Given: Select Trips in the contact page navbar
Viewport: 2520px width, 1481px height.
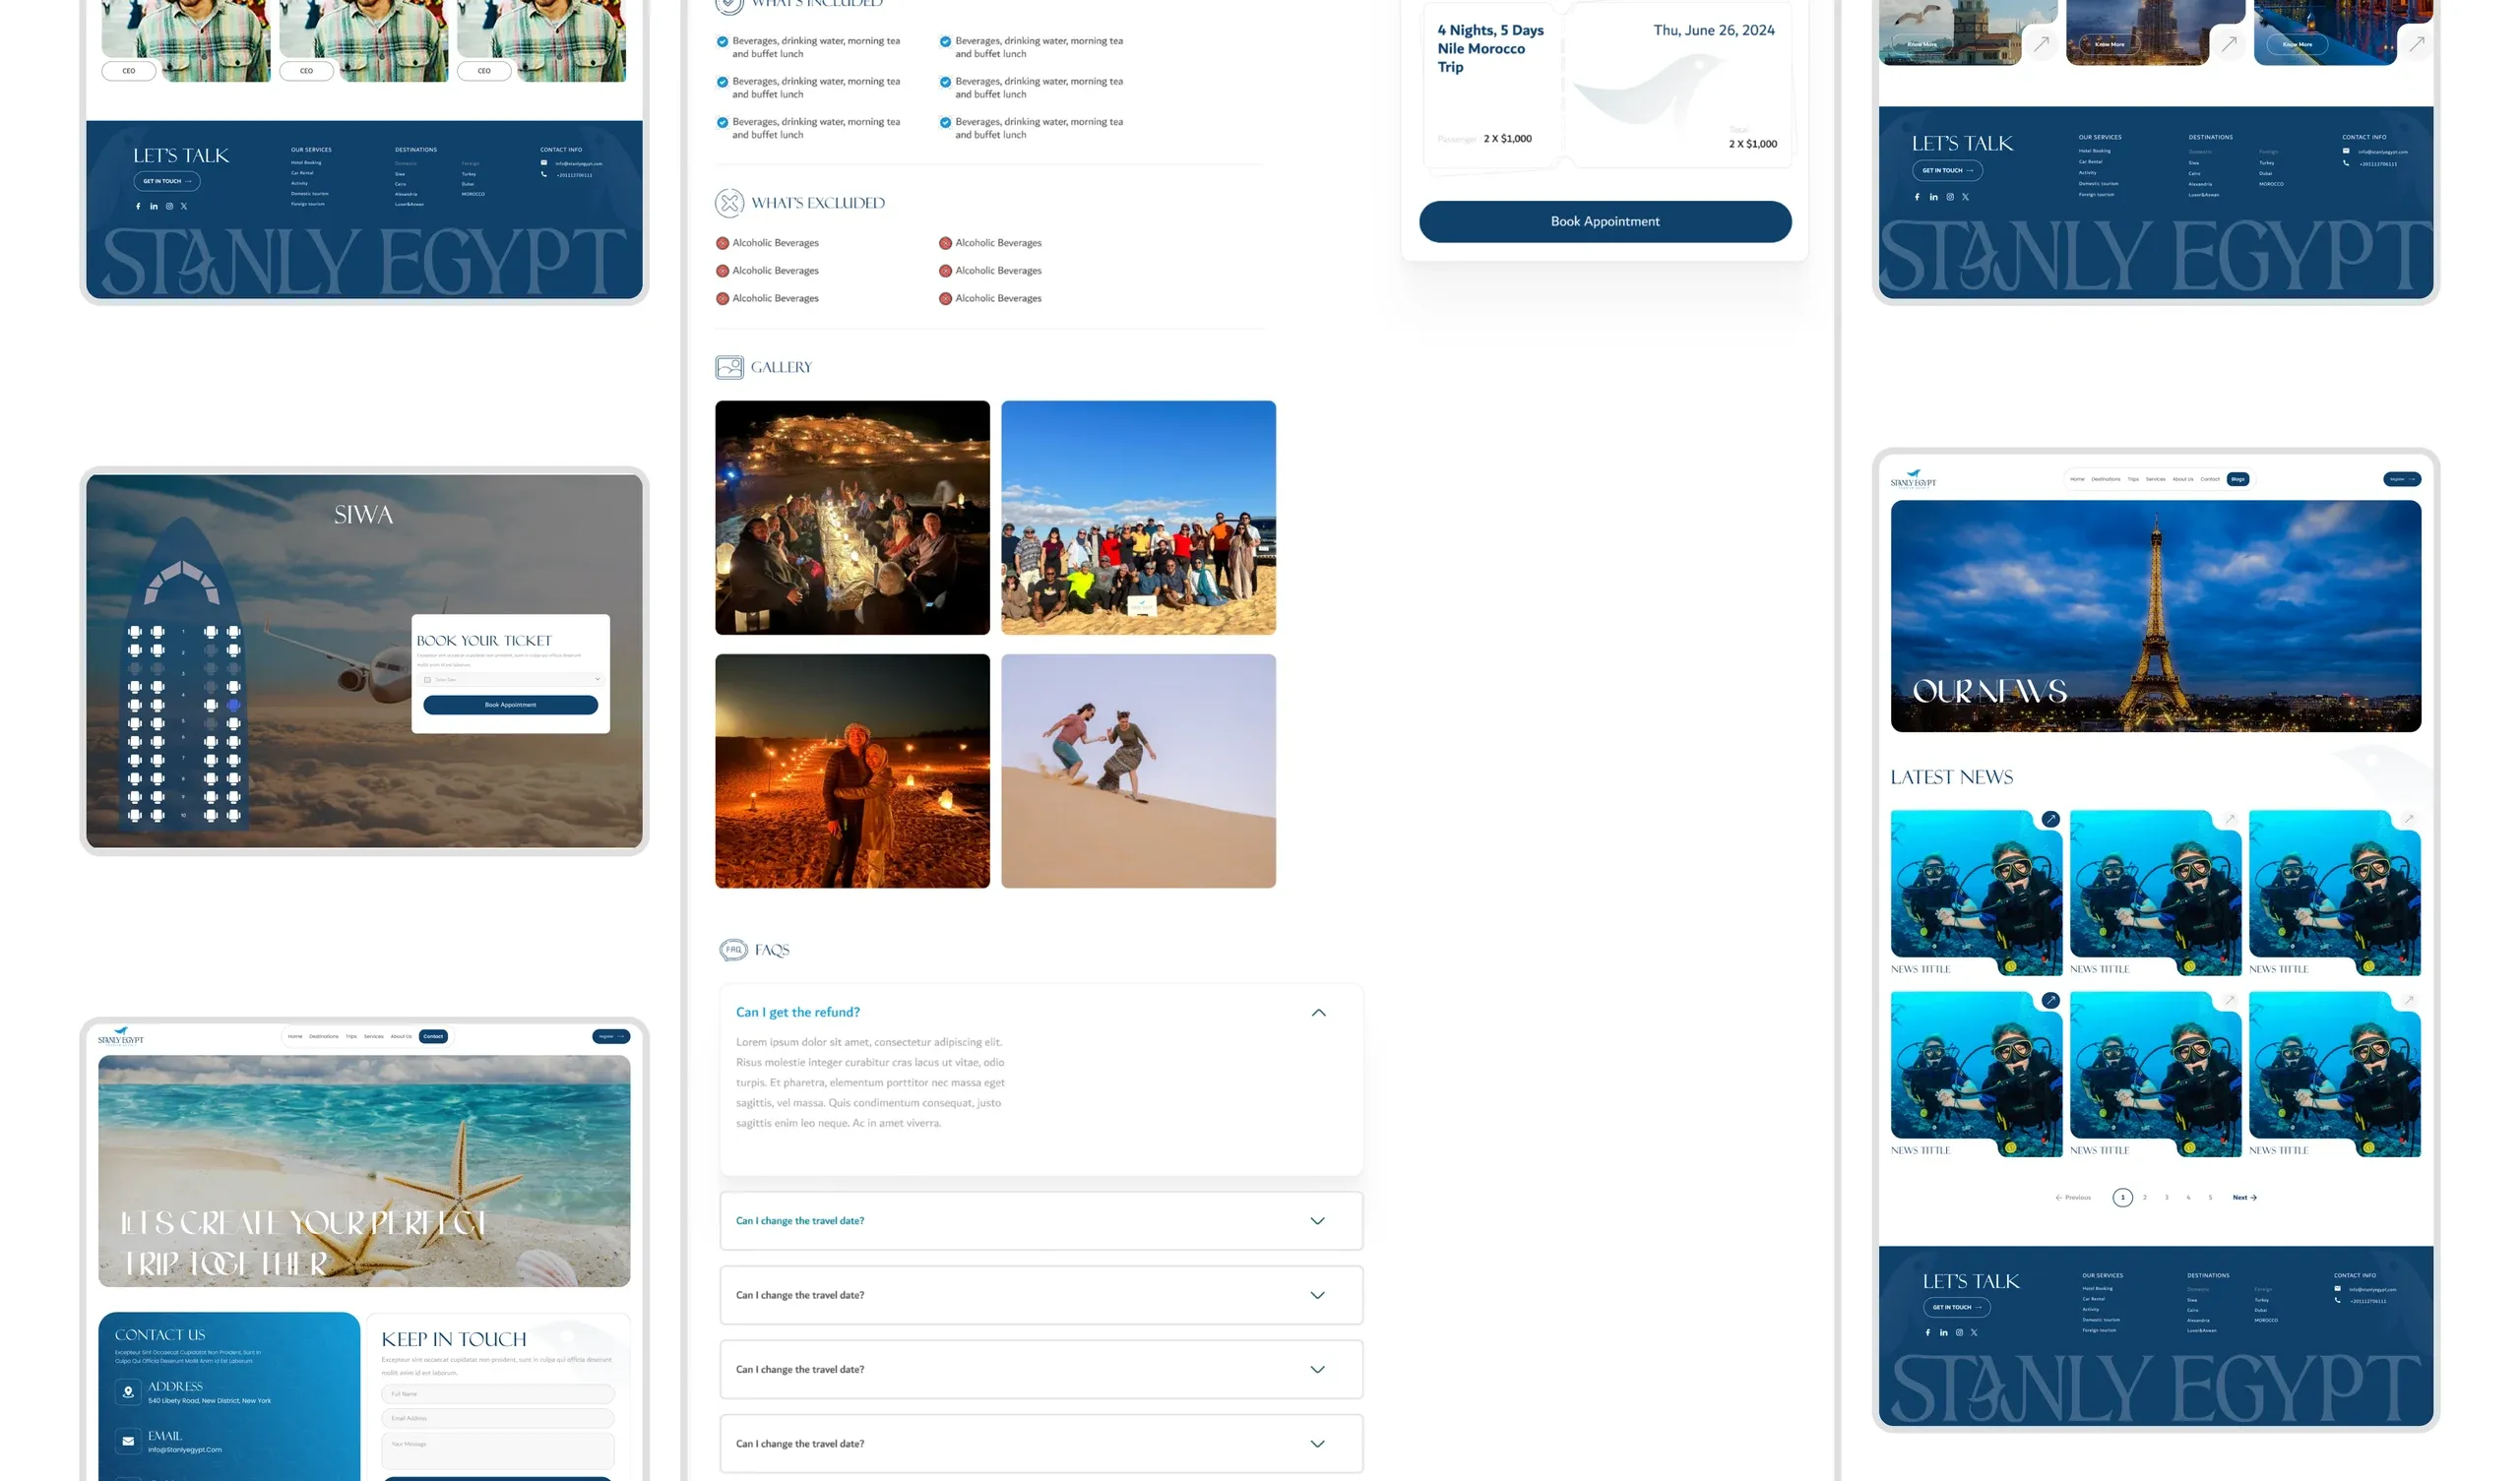Looking at the screenshot, I should coord(351,1036).
